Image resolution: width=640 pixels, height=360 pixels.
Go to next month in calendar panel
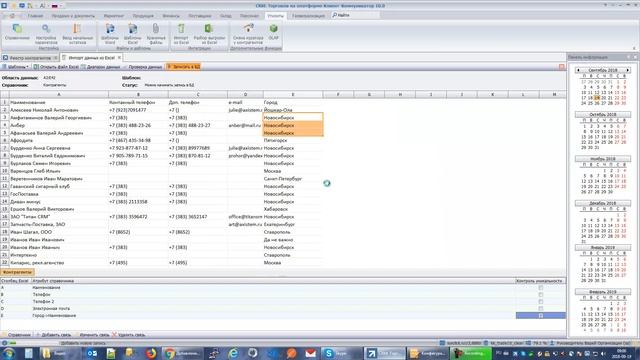[628, 70]
